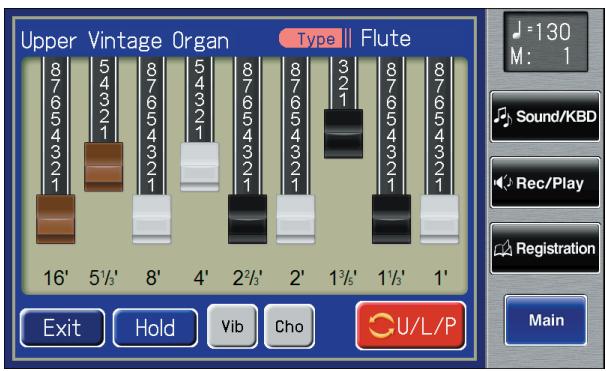Click the 2⅔' footage label
The width and height of the screenshot is (606, 371).
(248, 278)
